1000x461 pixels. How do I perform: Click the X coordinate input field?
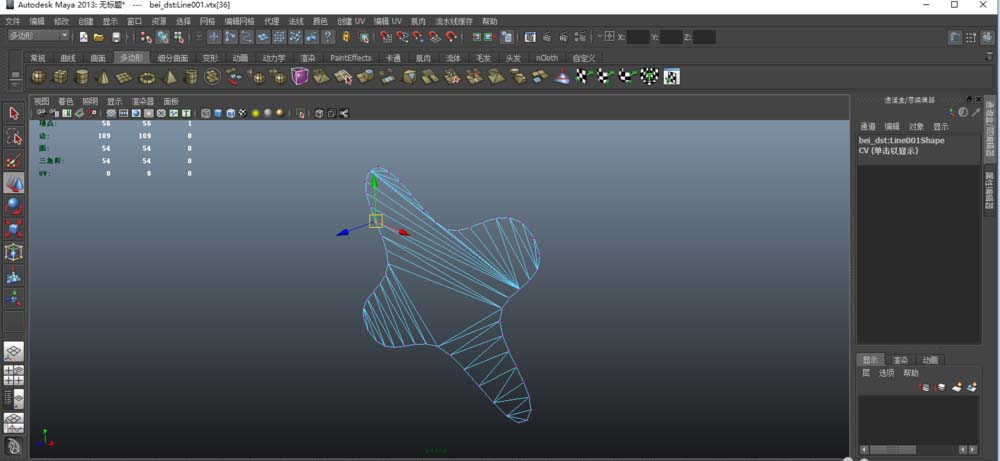[638, 37]
